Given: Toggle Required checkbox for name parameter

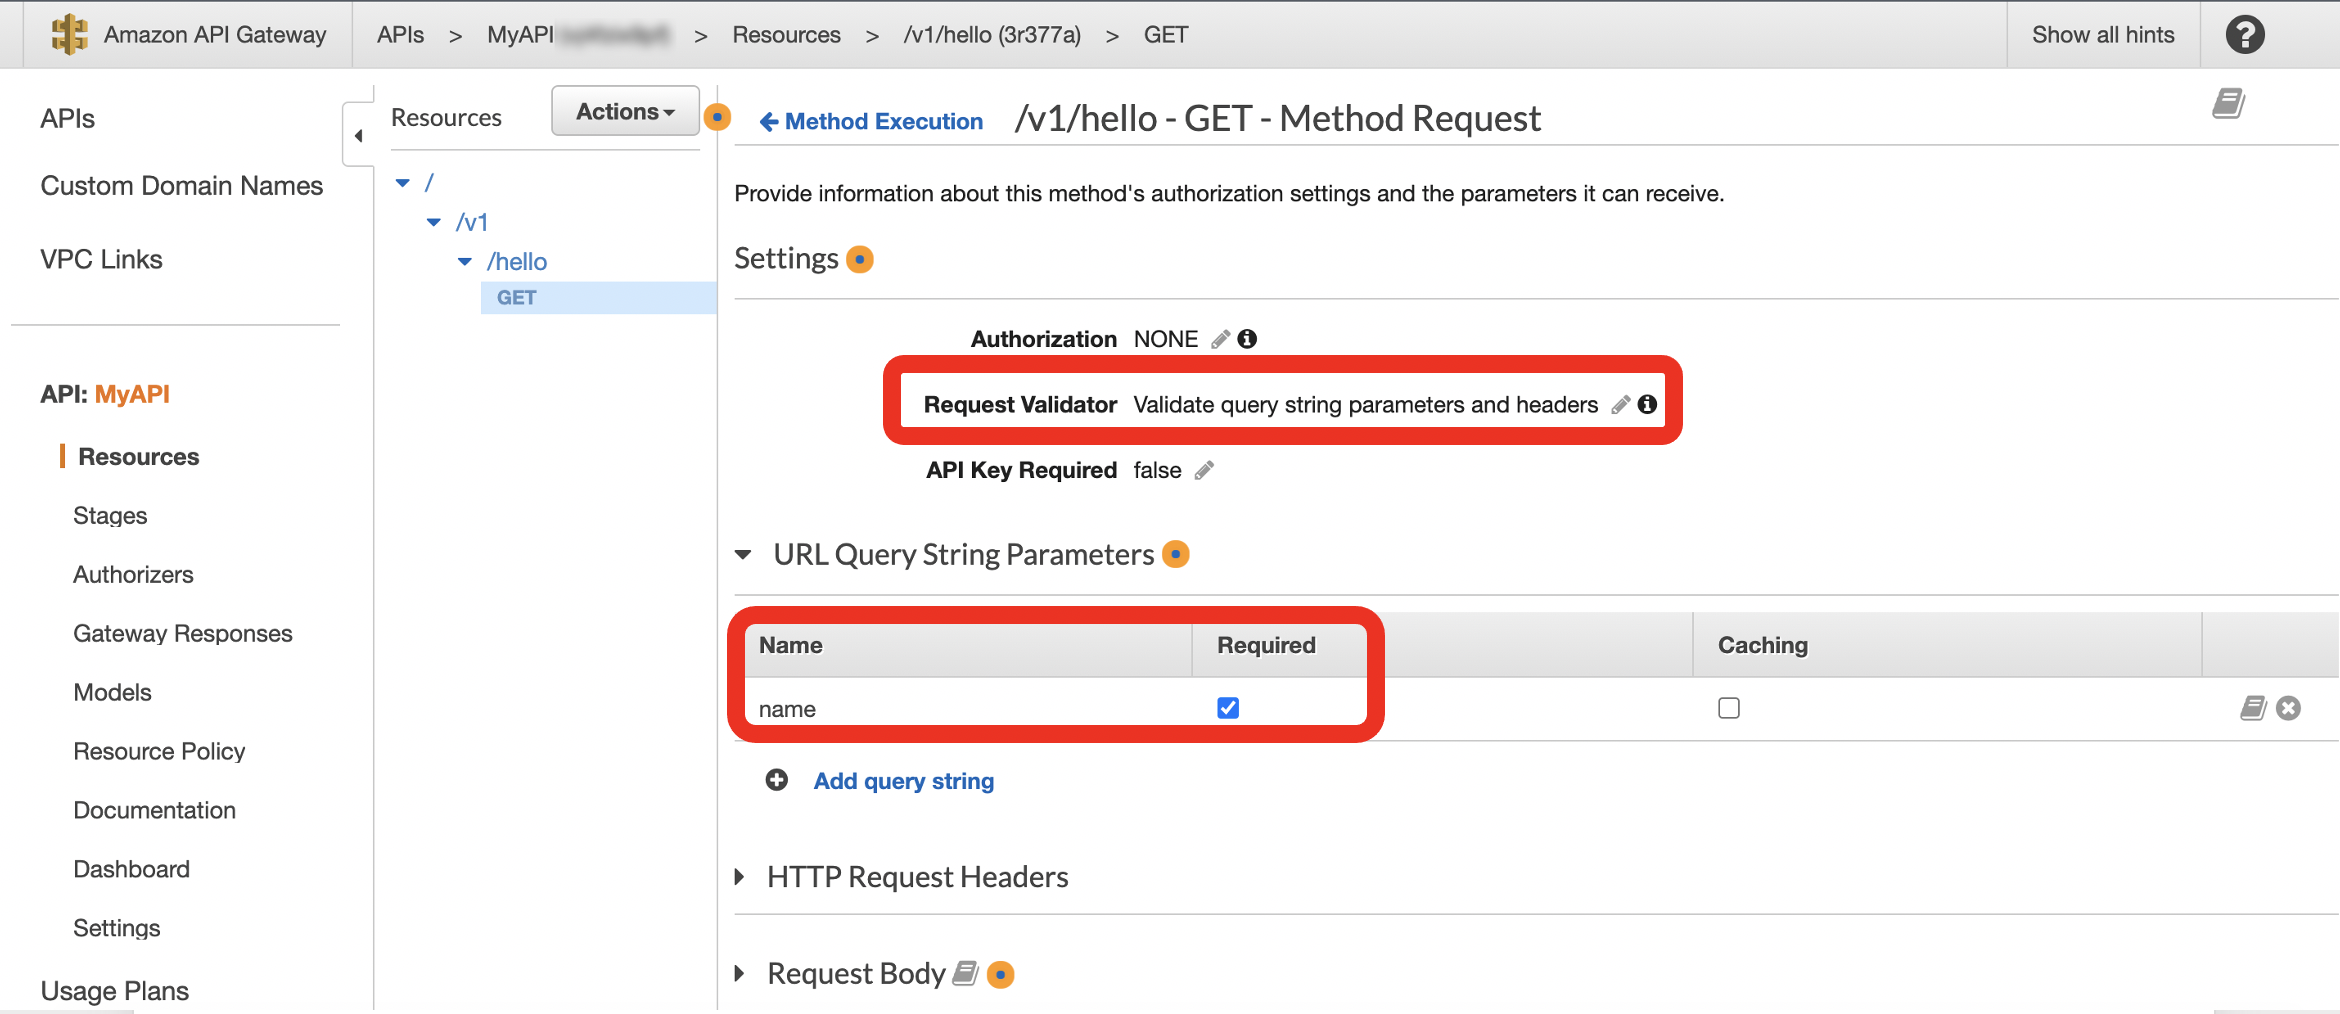Looking at the screenshot, I should pos(1228,708).
